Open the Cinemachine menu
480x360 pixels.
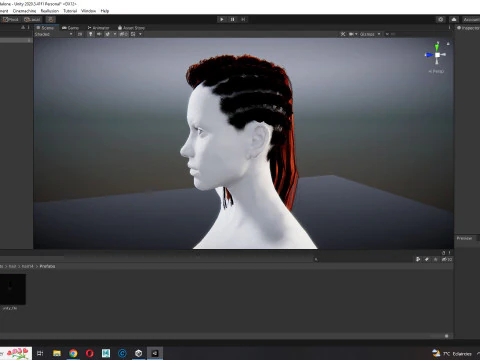[24, 11]
